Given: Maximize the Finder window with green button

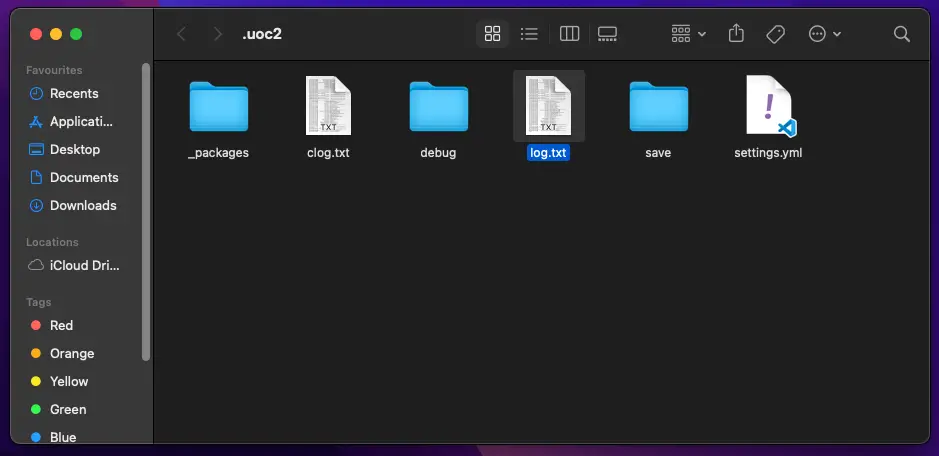Looking at the screenshot, I should tap(76, 34).
